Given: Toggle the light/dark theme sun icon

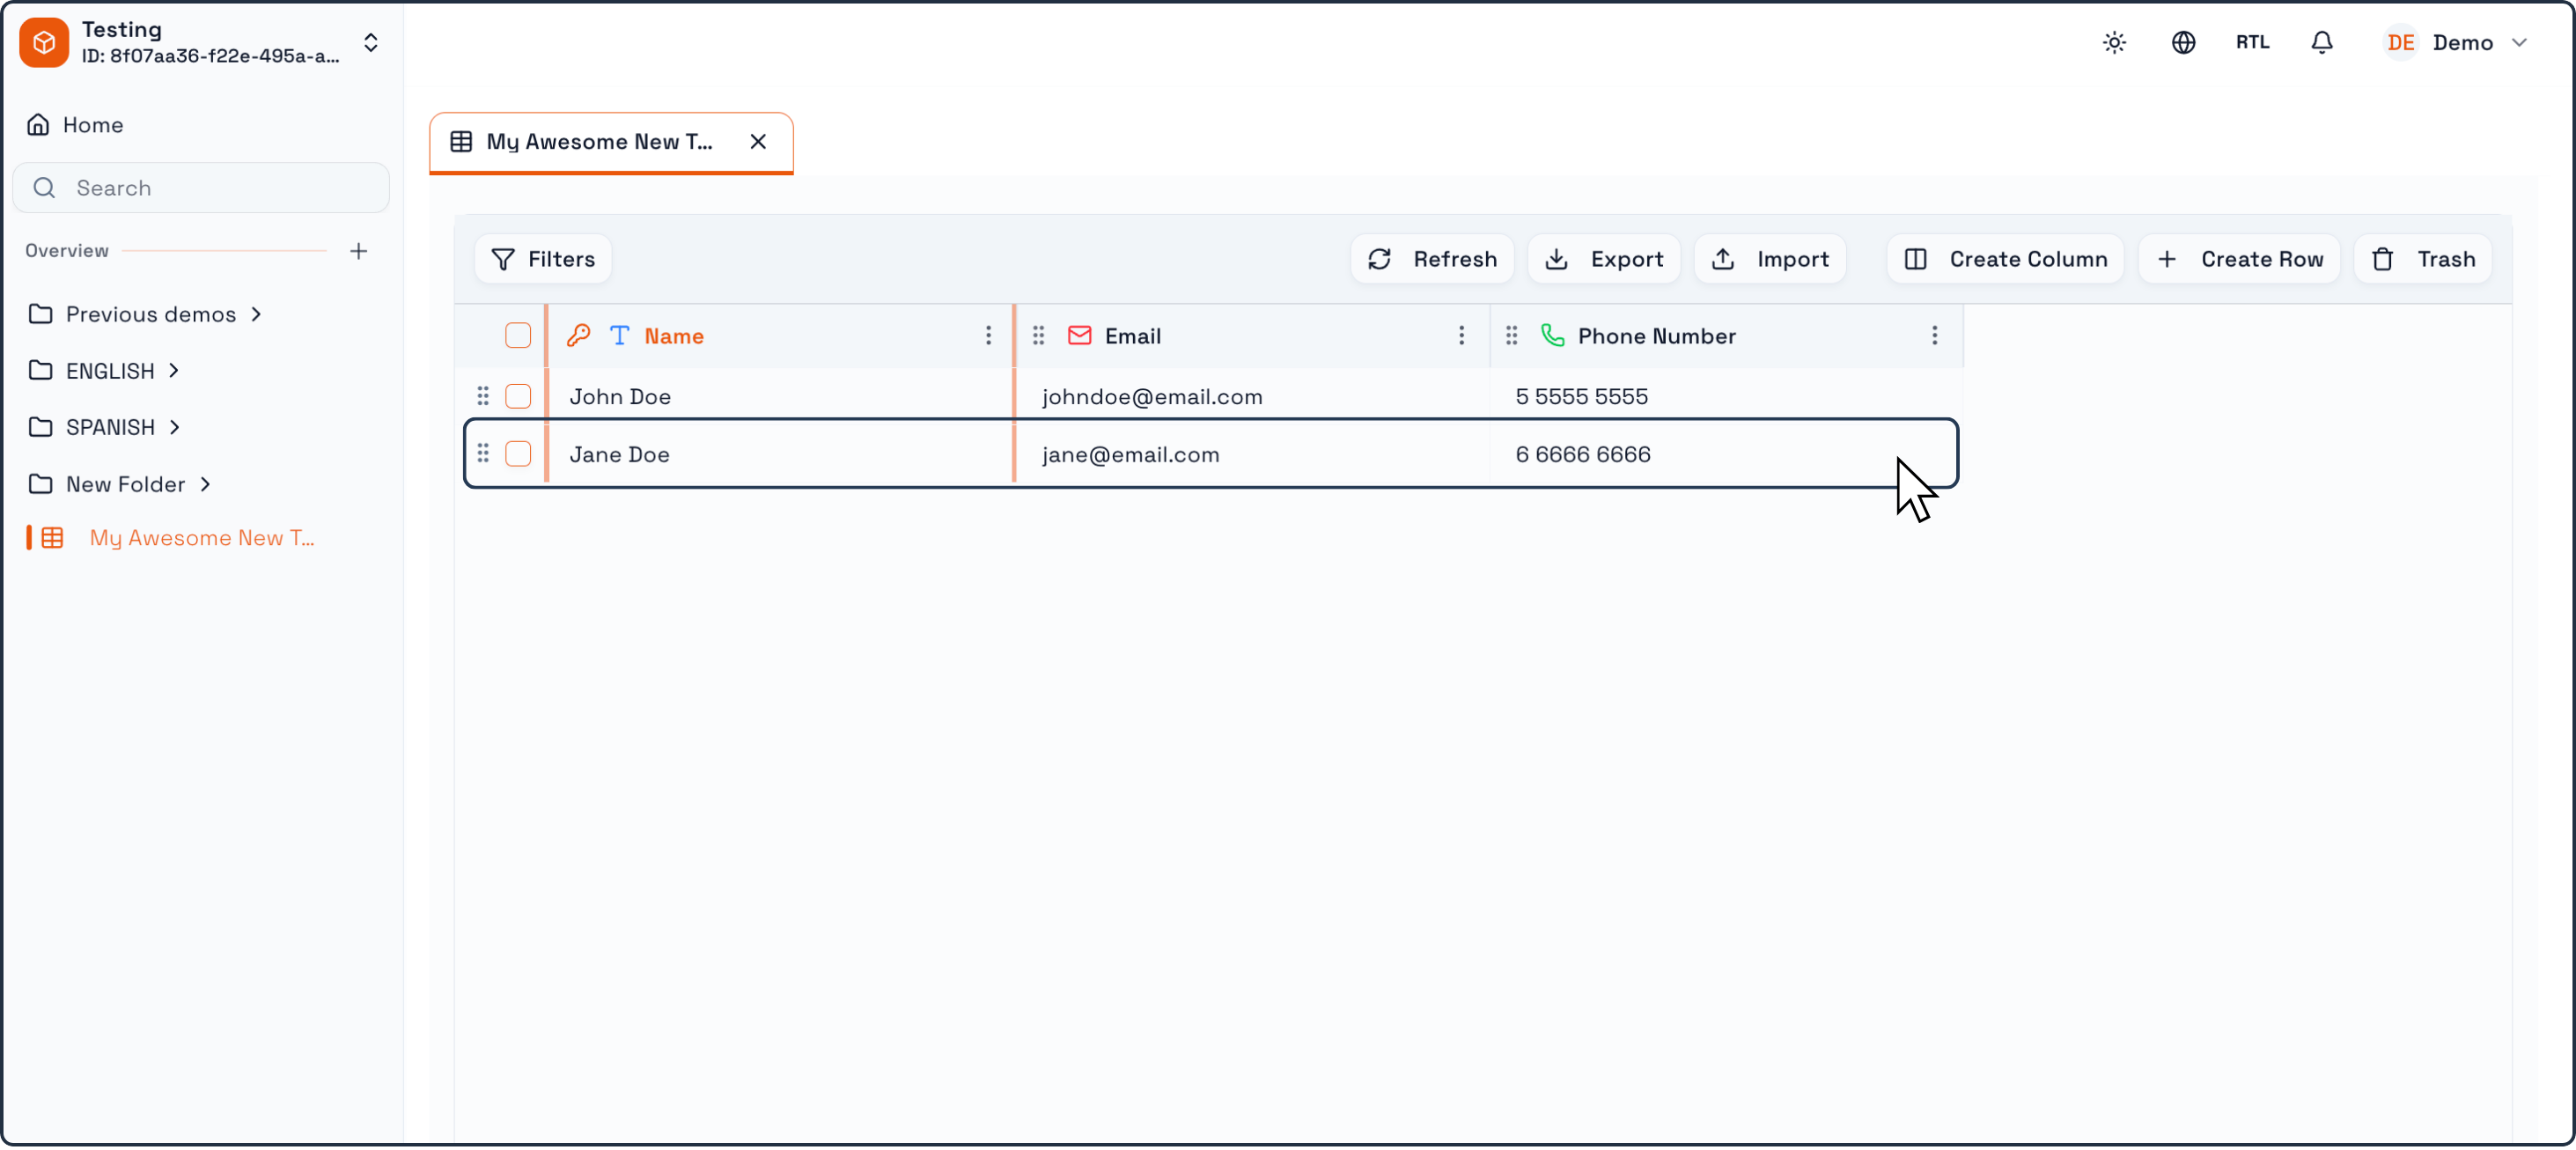Looking at the screenshot, I should coord(2113,42).
